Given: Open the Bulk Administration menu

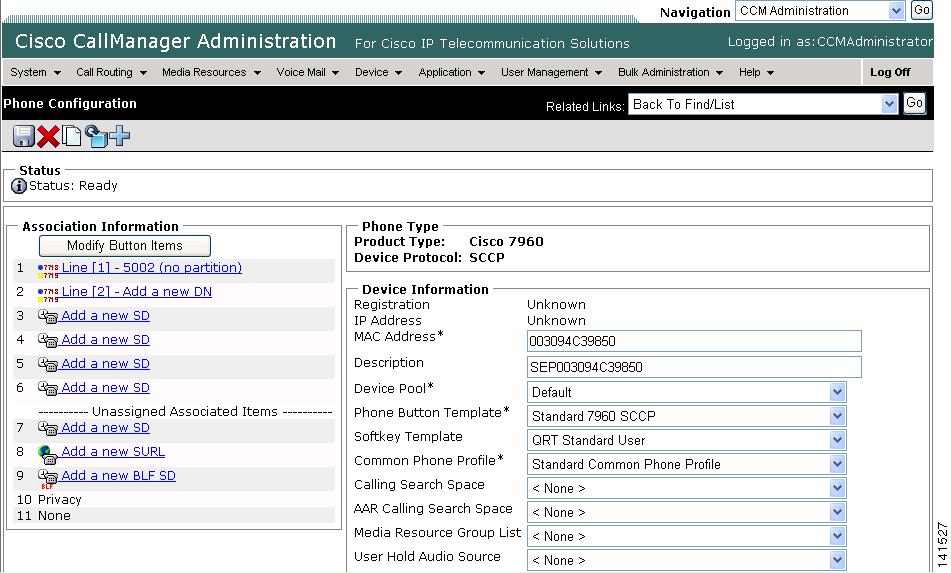Looking at the screenshot, I should pyautogui.click(x=670, y=72).
